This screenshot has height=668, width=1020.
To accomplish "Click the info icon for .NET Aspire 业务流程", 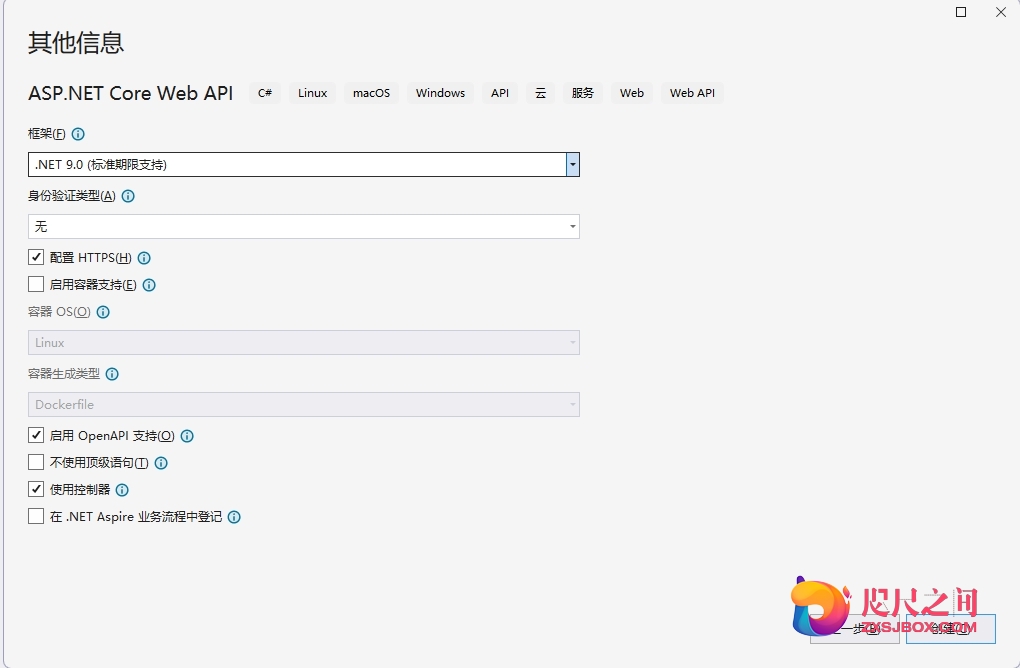I will tap(234, 517).
